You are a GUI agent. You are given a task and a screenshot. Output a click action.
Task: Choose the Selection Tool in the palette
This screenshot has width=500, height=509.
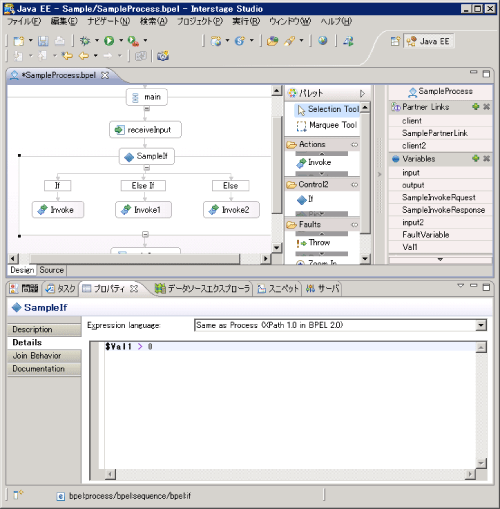tap(328, 109)
